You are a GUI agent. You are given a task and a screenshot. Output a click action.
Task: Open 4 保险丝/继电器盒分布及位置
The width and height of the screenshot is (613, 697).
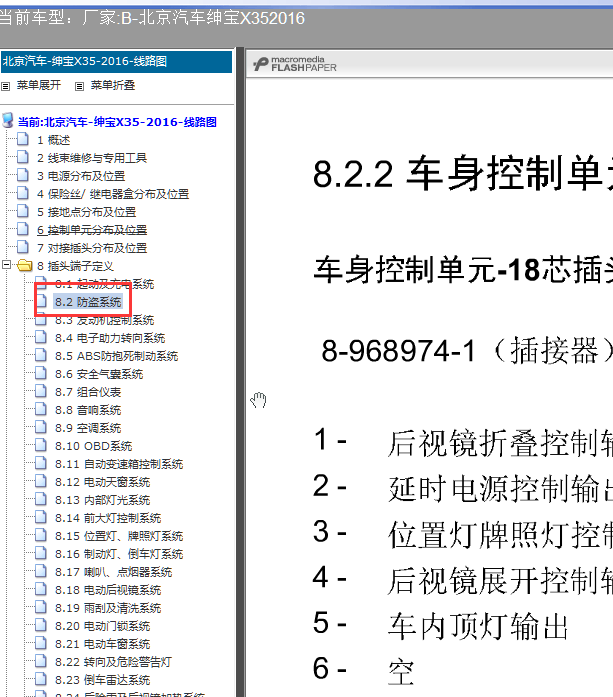(x=113, y=194)
